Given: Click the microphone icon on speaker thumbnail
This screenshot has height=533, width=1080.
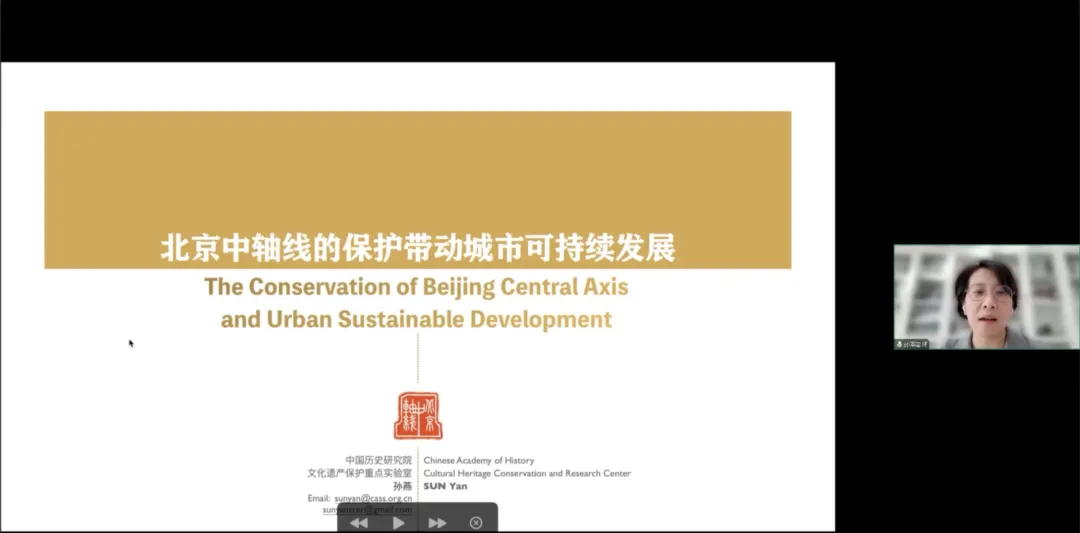Looking at the screenshot, I should pyautogui.click(x=900, y=344).
